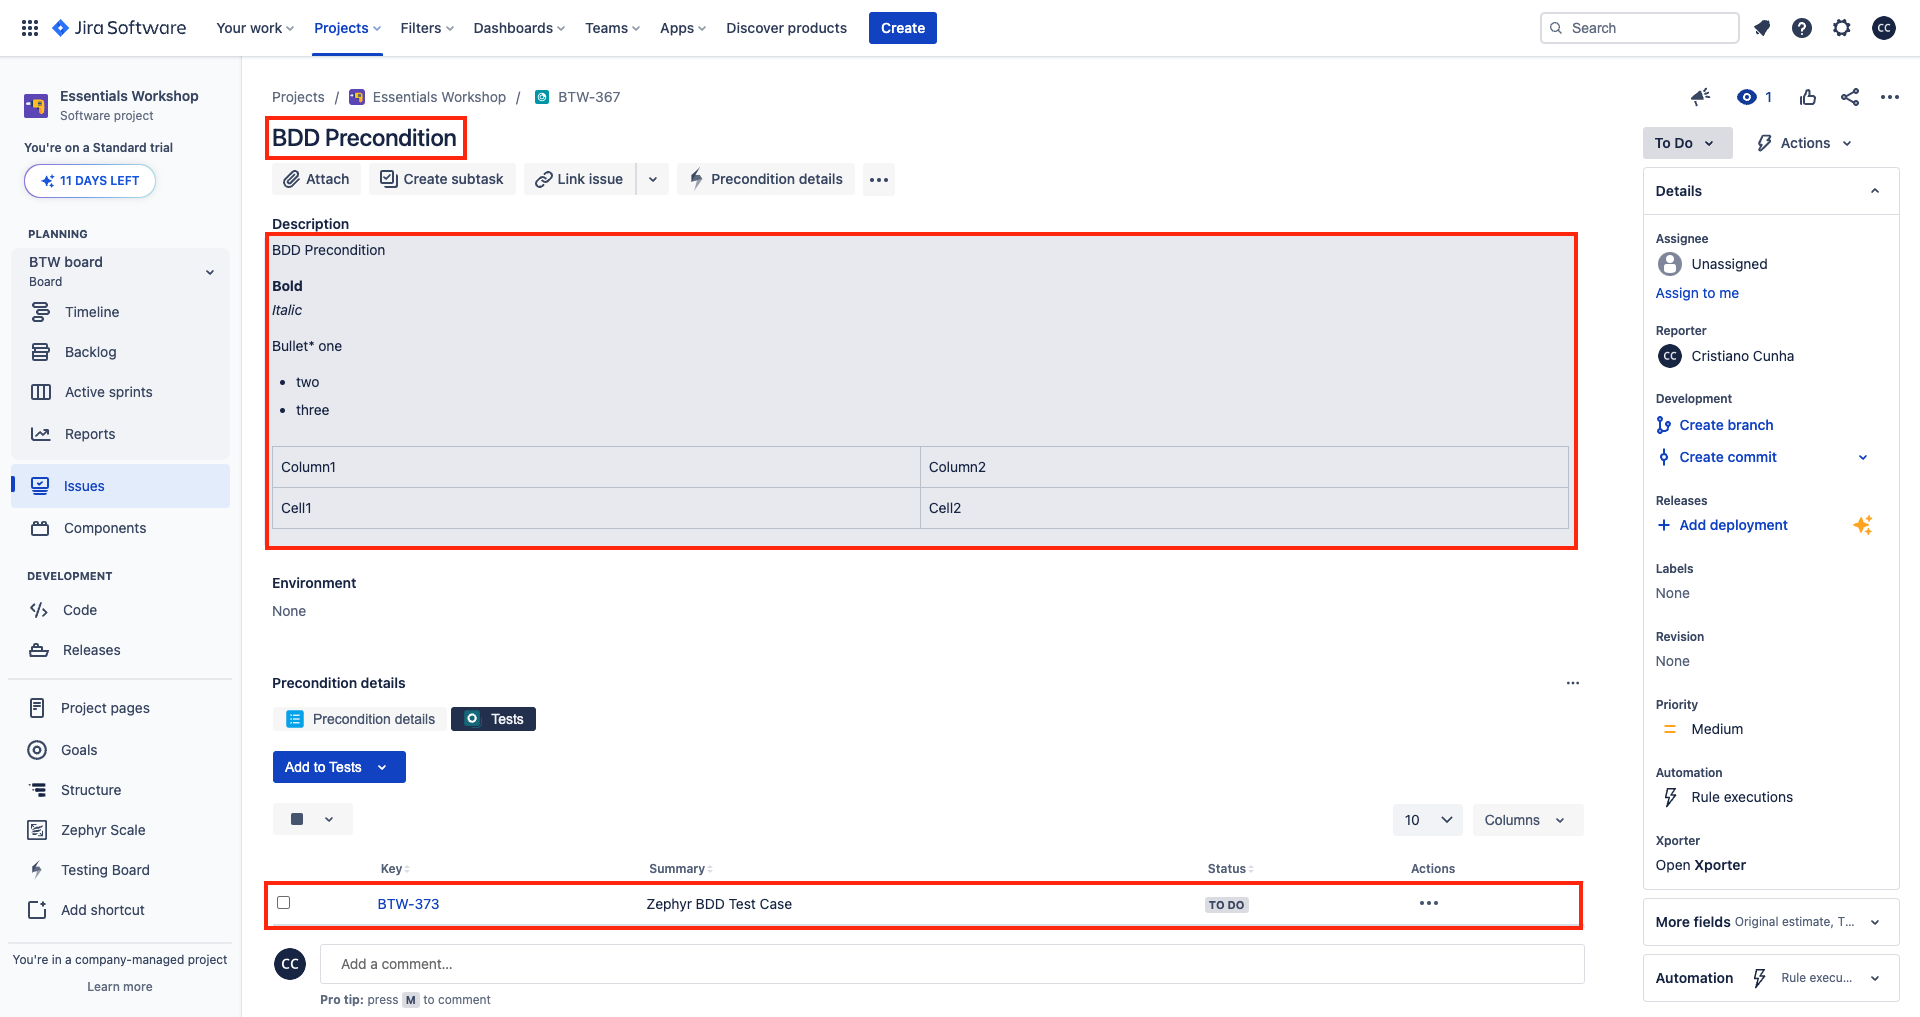Open Rule executions under Automation
Screen dimensions: 1920x1017
[1741, 797]
